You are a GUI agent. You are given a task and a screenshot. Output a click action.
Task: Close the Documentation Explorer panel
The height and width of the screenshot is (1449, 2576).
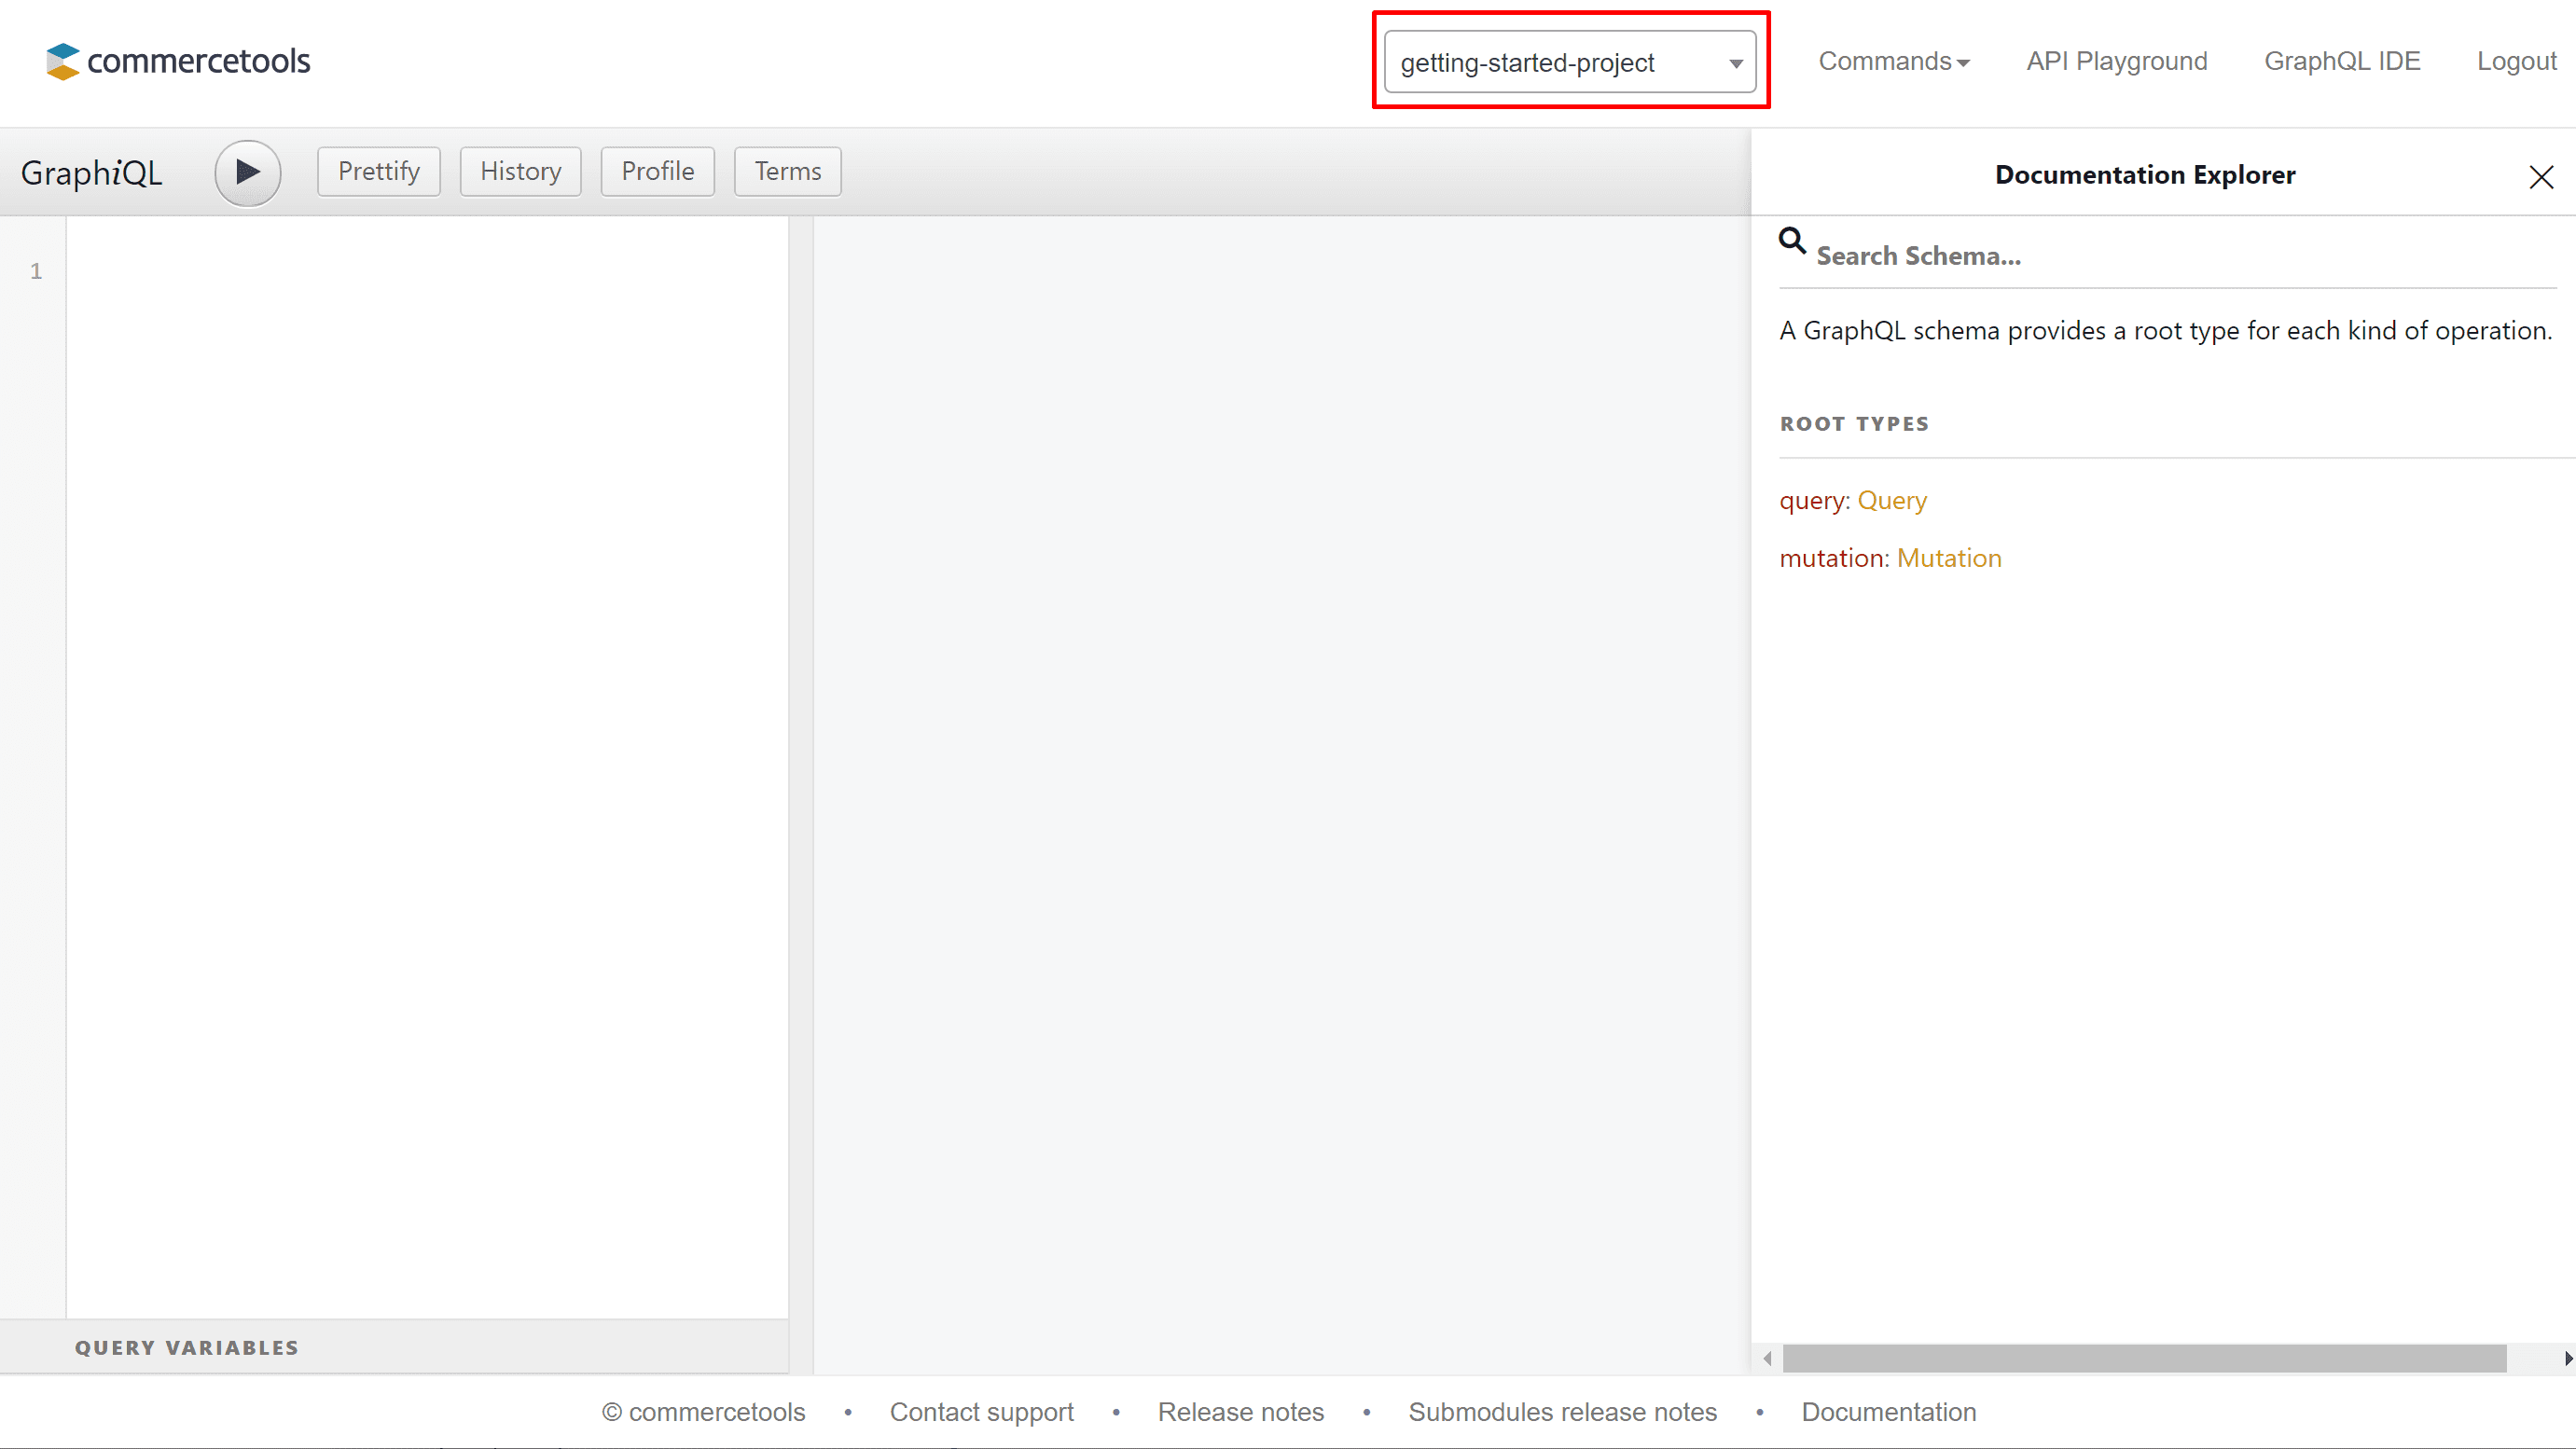coord(2540,177)
